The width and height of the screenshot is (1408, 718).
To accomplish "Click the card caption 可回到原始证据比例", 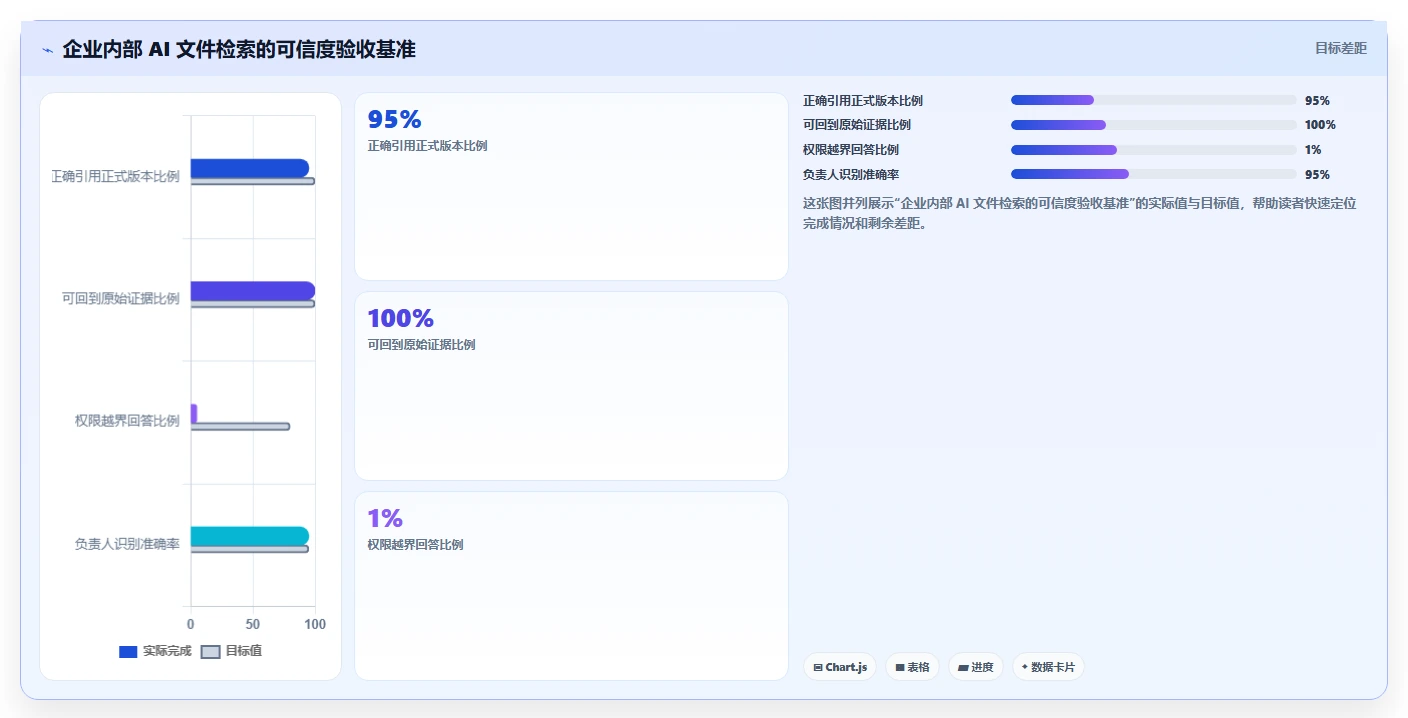I will point(421,345).
